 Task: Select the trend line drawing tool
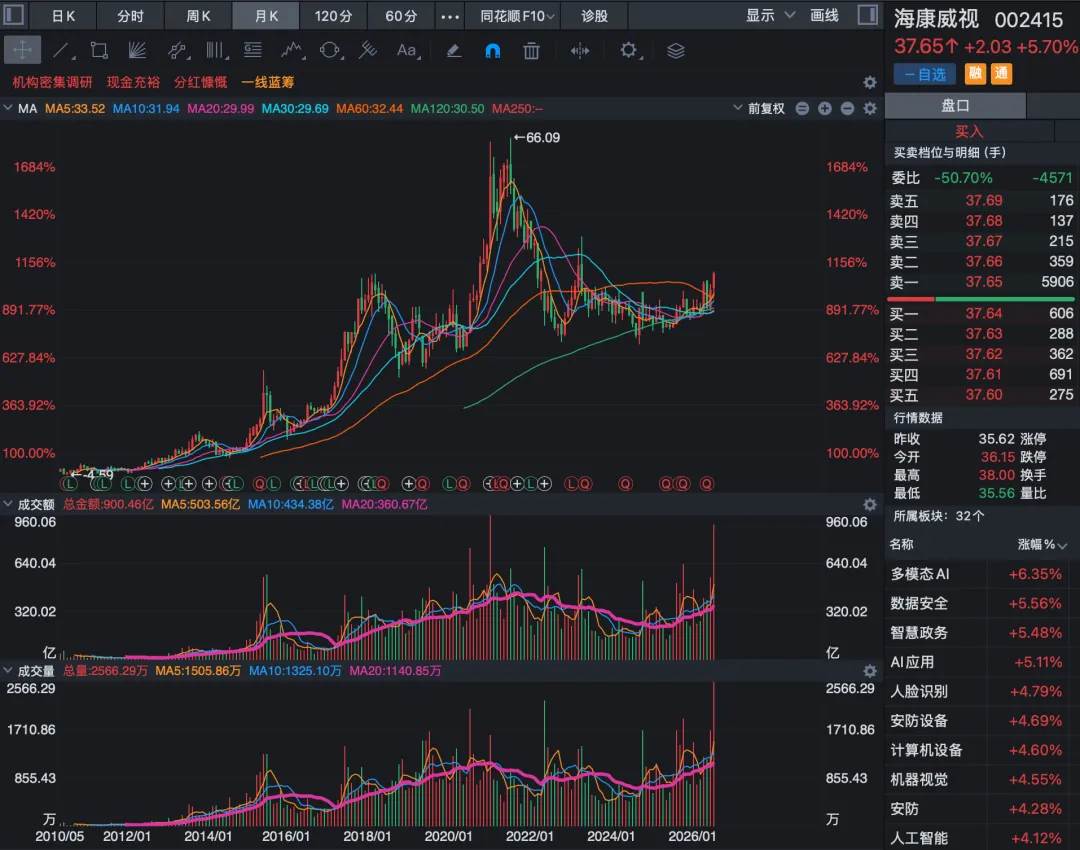coord(62,50)
